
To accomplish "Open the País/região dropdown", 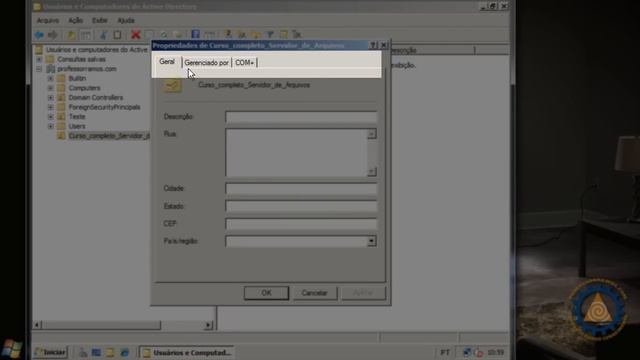I will 371,241.
